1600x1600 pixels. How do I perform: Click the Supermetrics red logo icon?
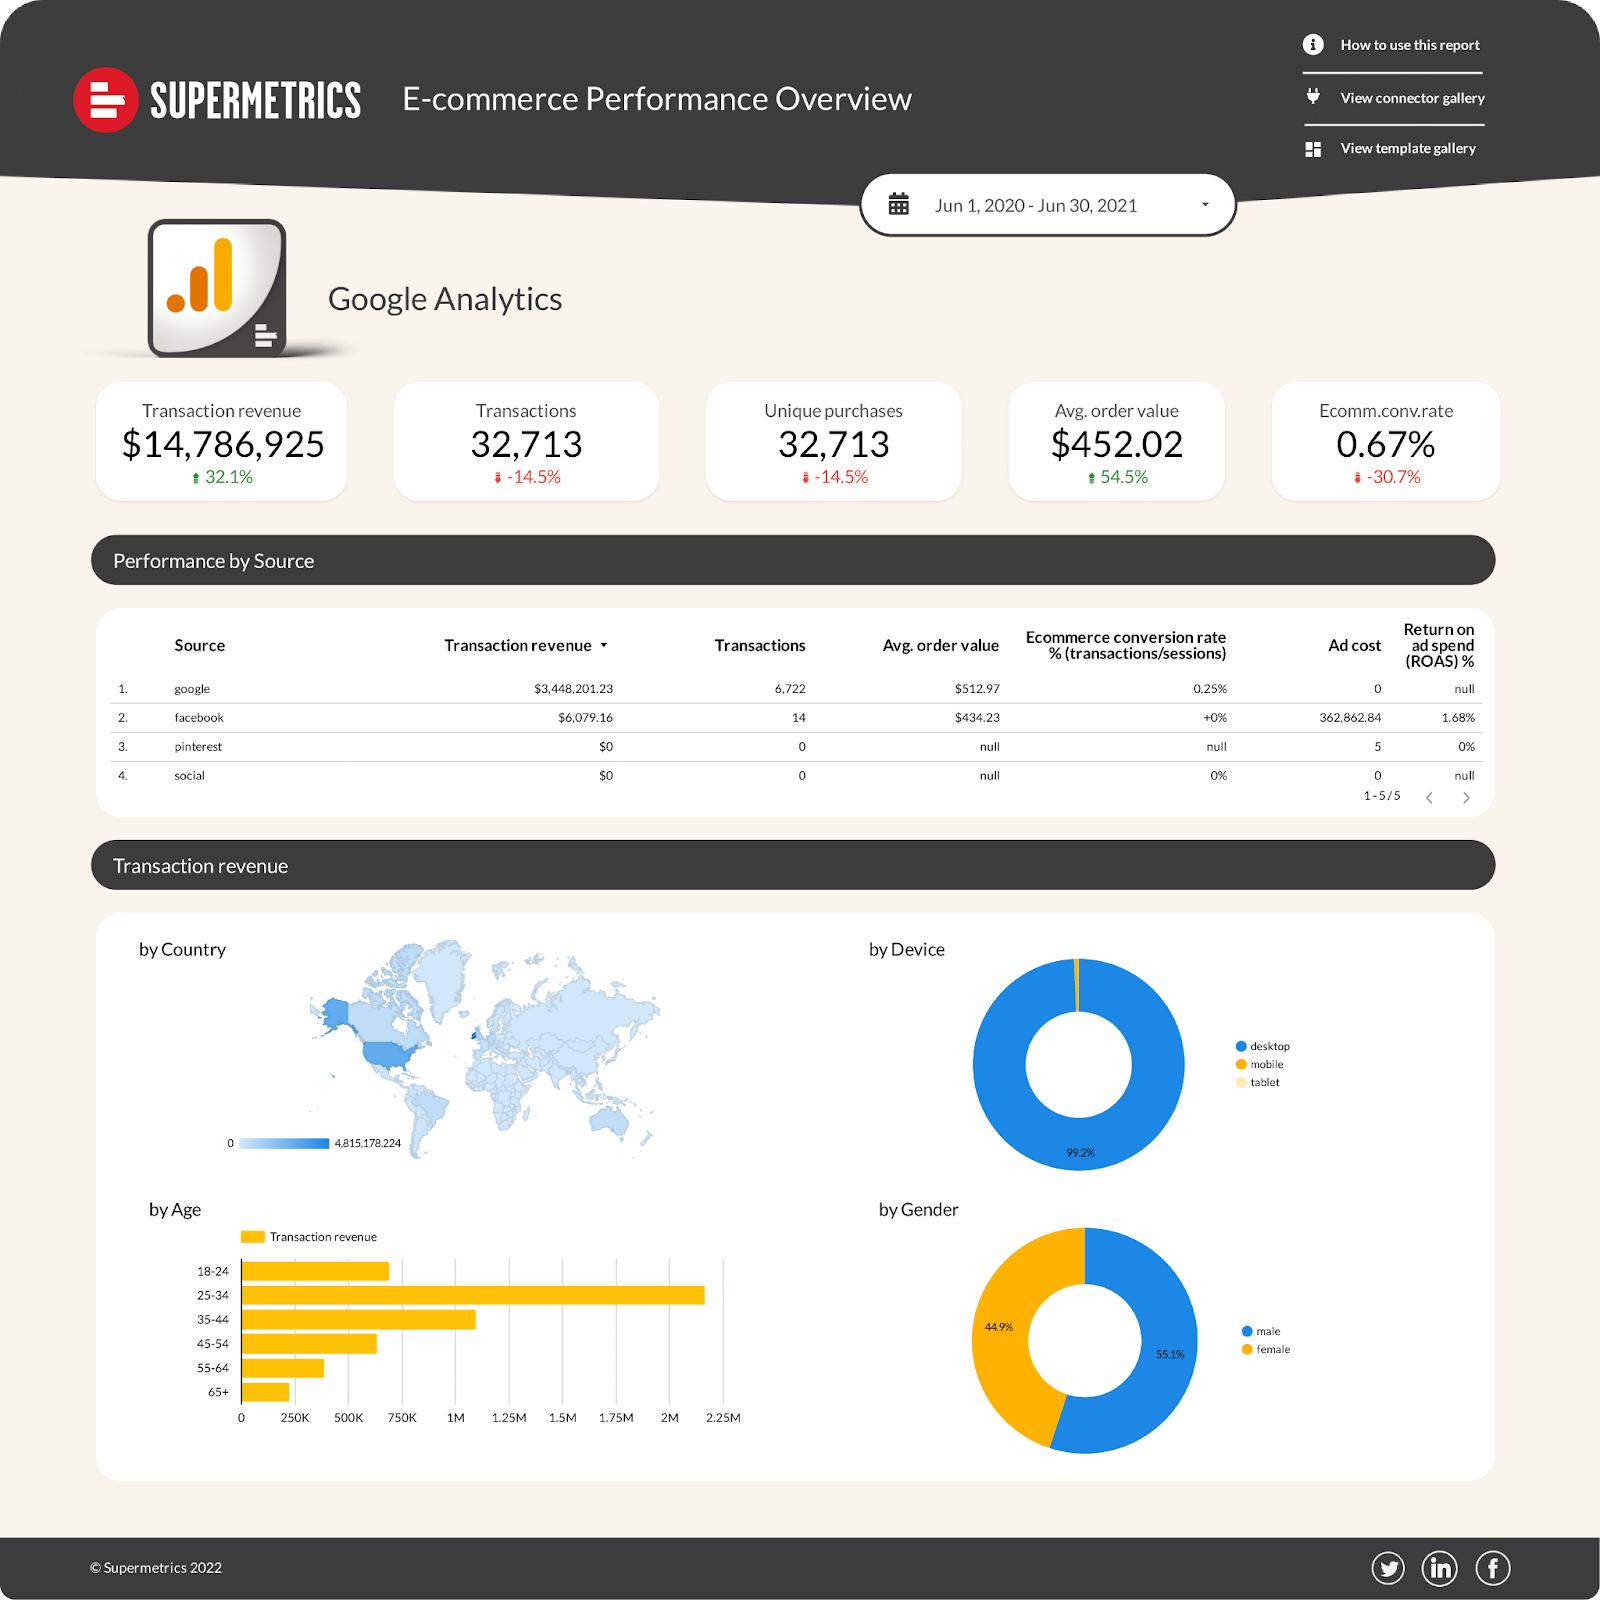coord(105,99)
